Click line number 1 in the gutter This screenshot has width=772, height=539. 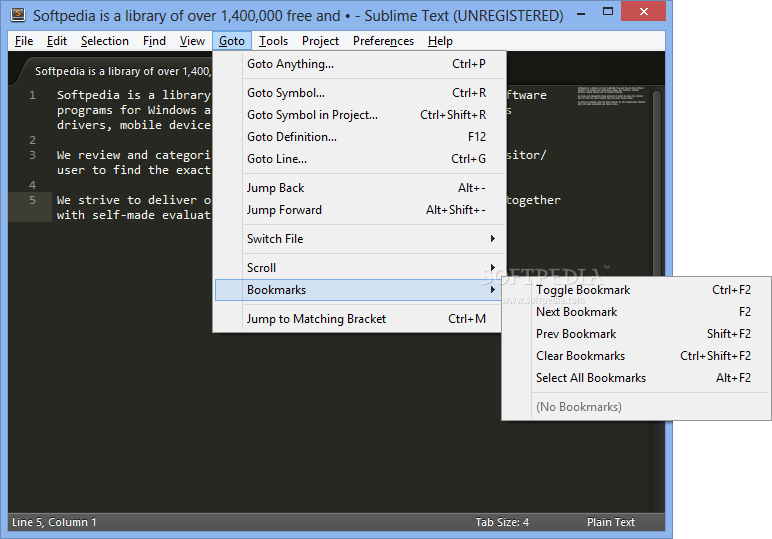tap(32, 95)
